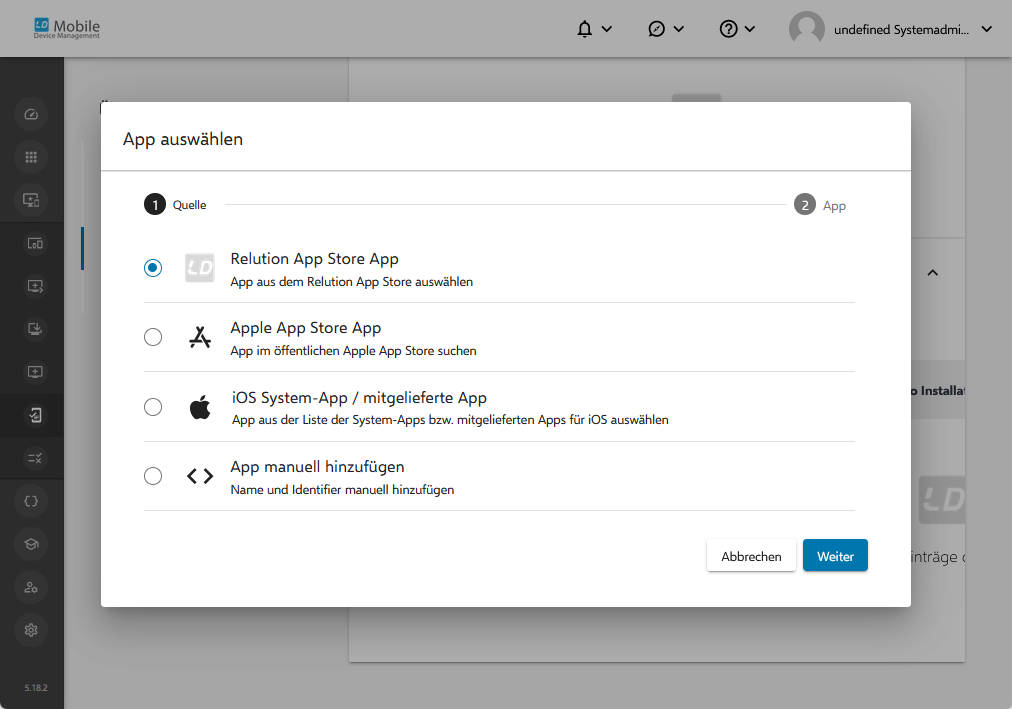Click the version number 5.18.2
Viewport: 1012px width, 709px height.
click(36, 688)
